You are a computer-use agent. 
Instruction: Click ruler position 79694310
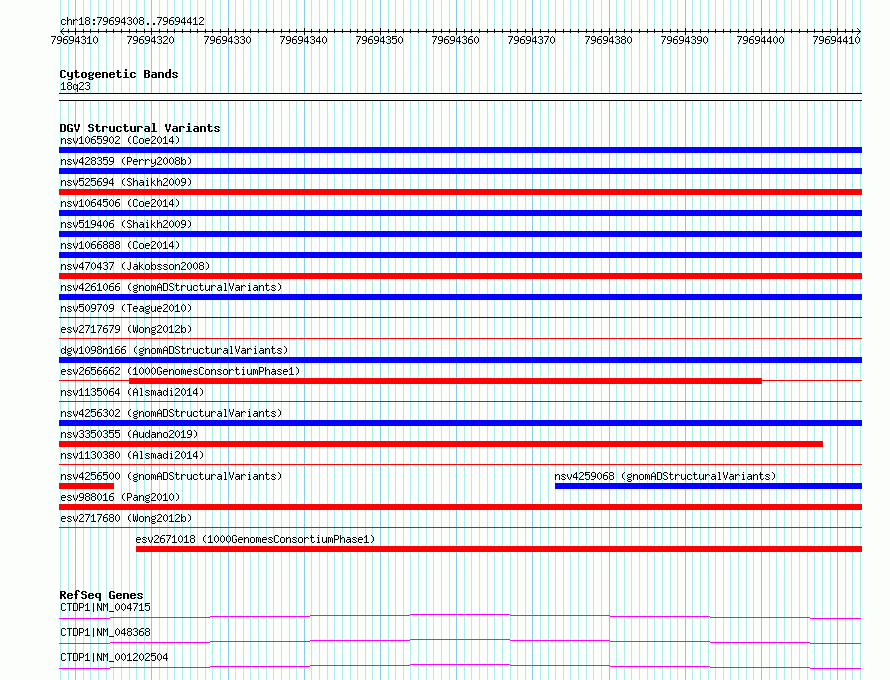[74, 40]
